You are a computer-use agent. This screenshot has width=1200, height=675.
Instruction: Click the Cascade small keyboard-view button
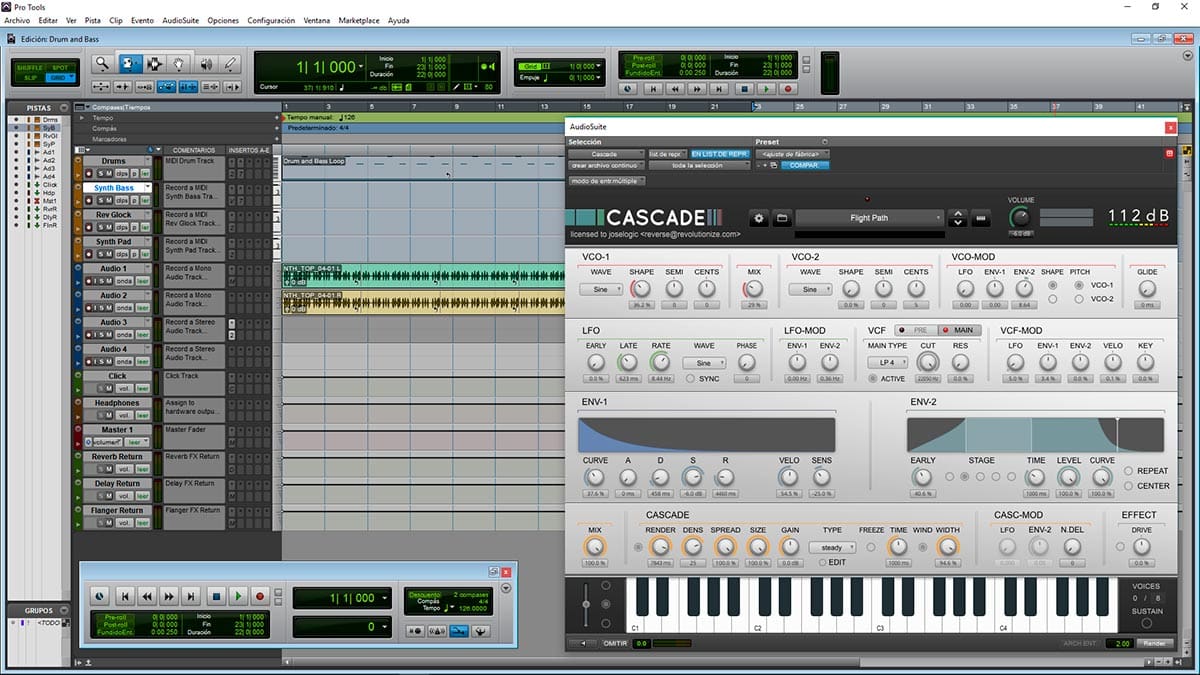click(981, 218)
